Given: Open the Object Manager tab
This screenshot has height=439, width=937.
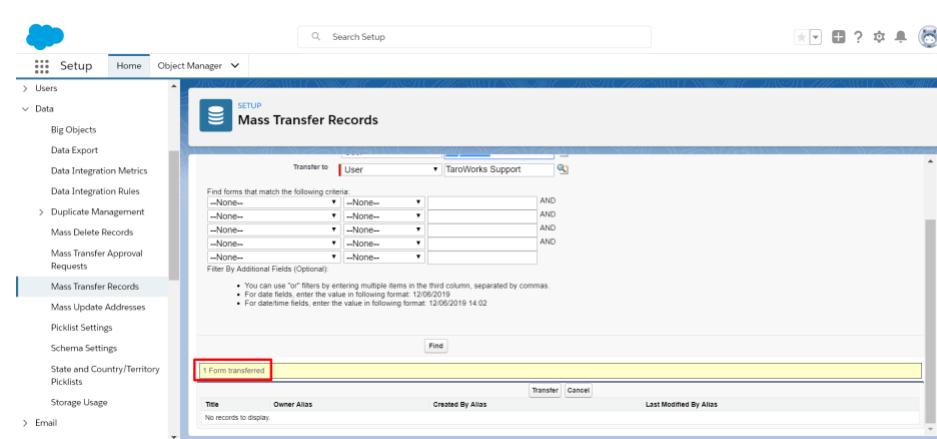Looking at the screenshot, I should click(189, 66).
